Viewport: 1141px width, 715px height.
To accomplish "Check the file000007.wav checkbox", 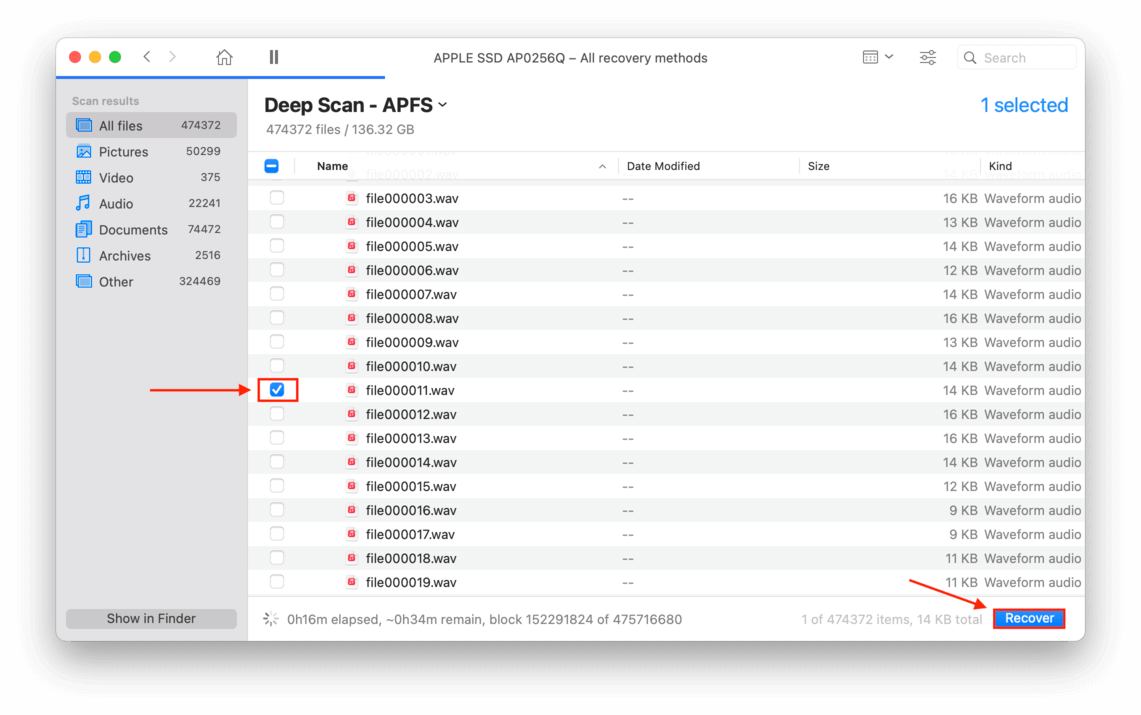I will pyautogui.click(x=277, y=294).
